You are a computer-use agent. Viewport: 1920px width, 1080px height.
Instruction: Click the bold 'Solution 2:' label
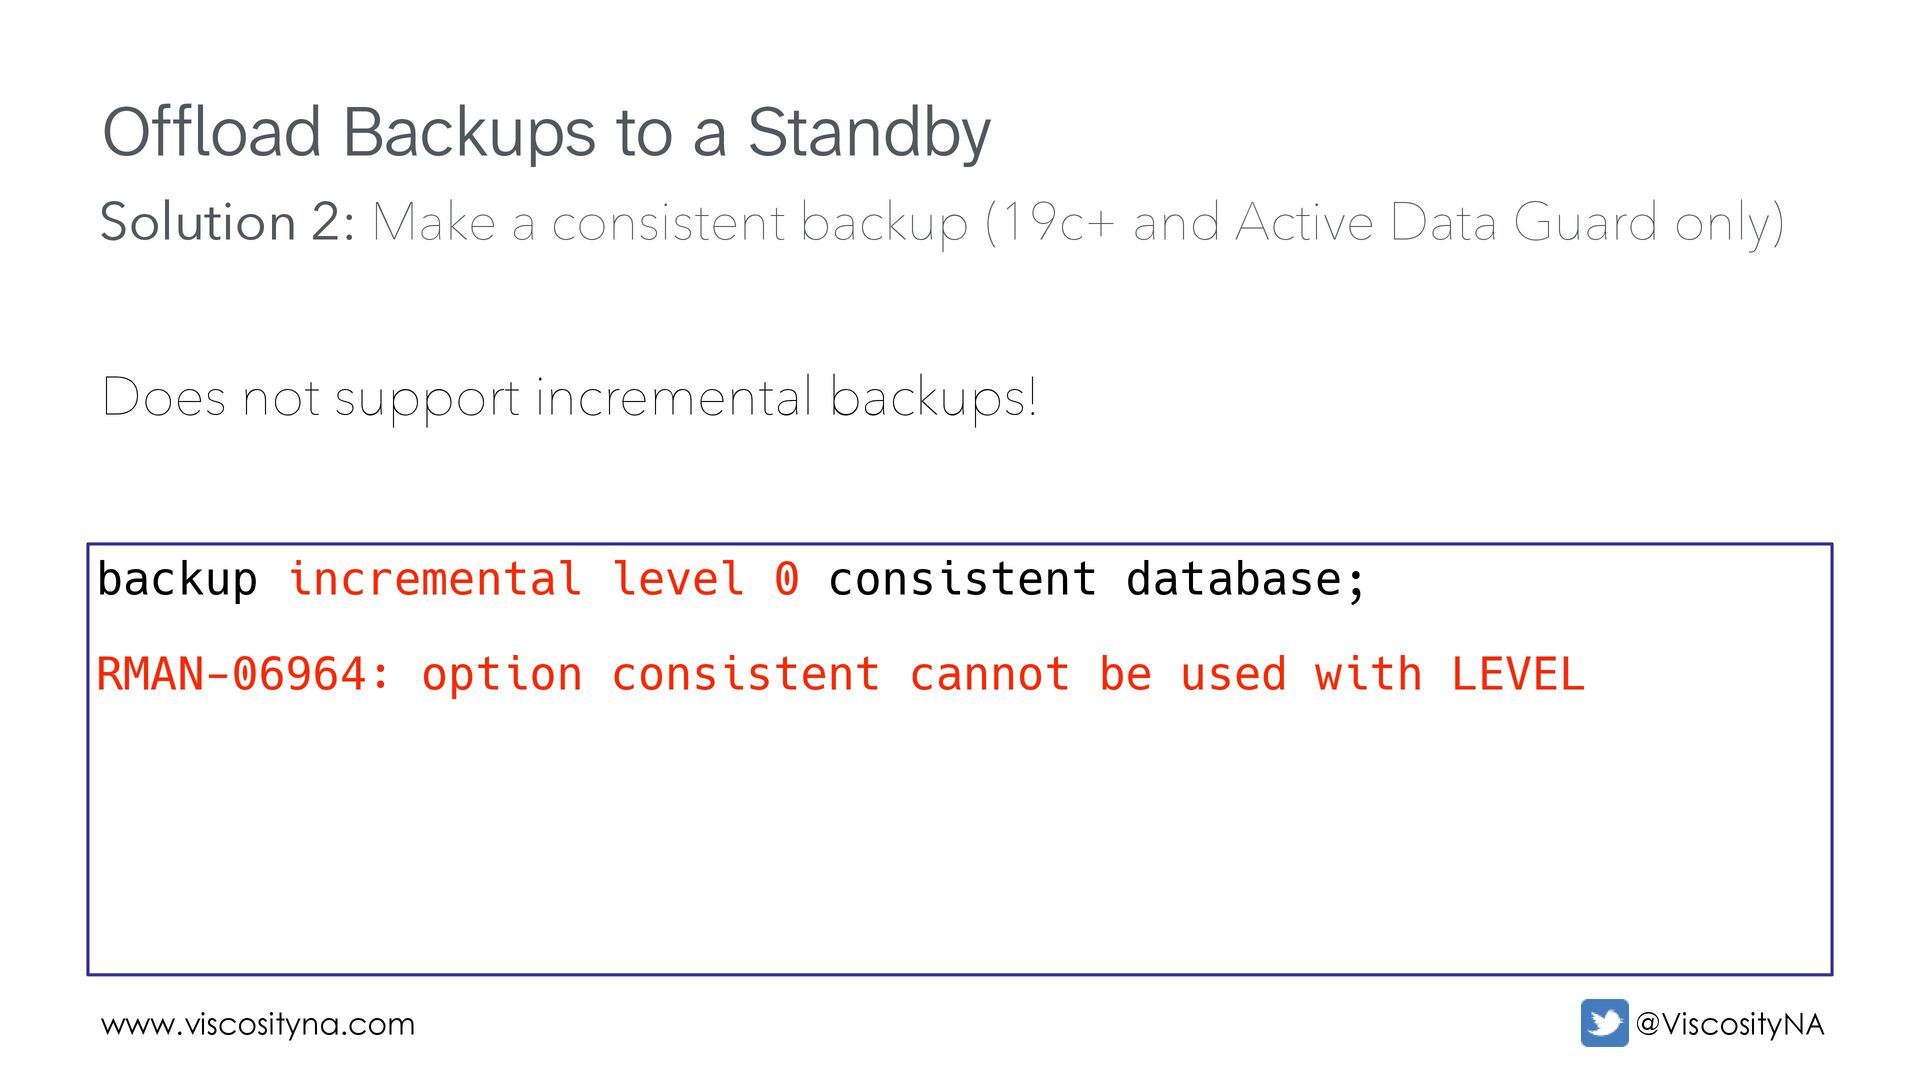click(228, 221)
